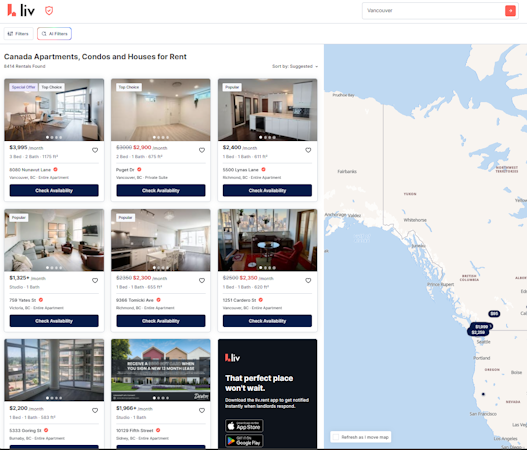The width and height of the screenshot is (527, 450).
Task: Check Availability for 8080 Nunavut Lane
Action: (x=54, y=191)
